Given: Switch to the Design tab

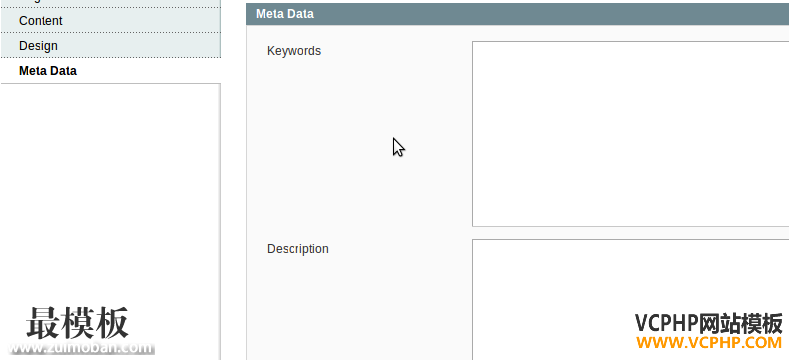Looking at the screenshot, I should pyautogui.click(x=110, y=45).
